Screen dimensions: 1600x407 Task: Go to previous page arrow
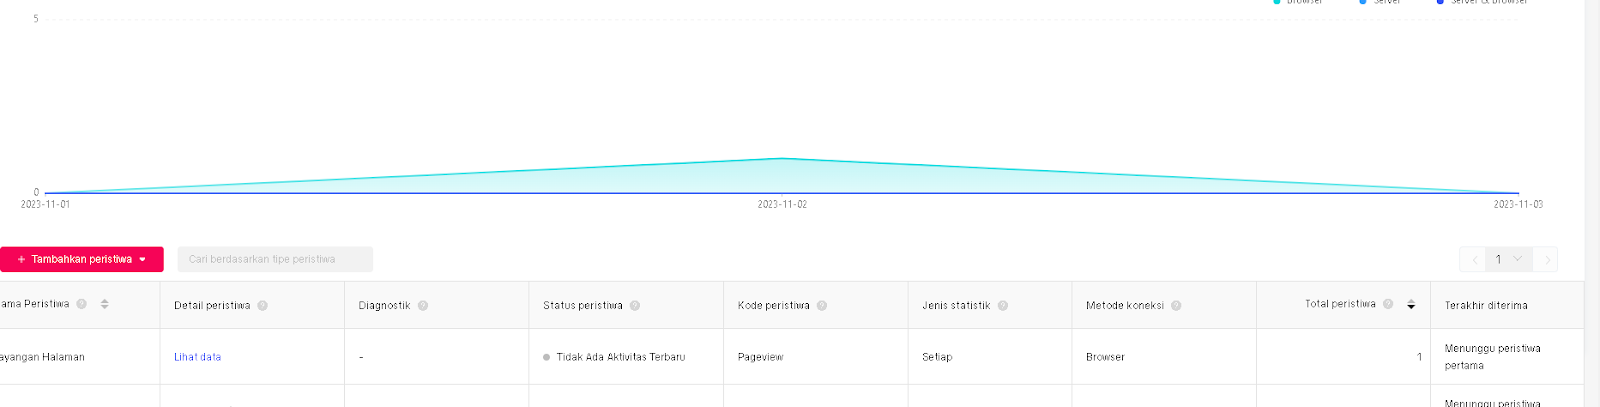[x=1473, y=260]
